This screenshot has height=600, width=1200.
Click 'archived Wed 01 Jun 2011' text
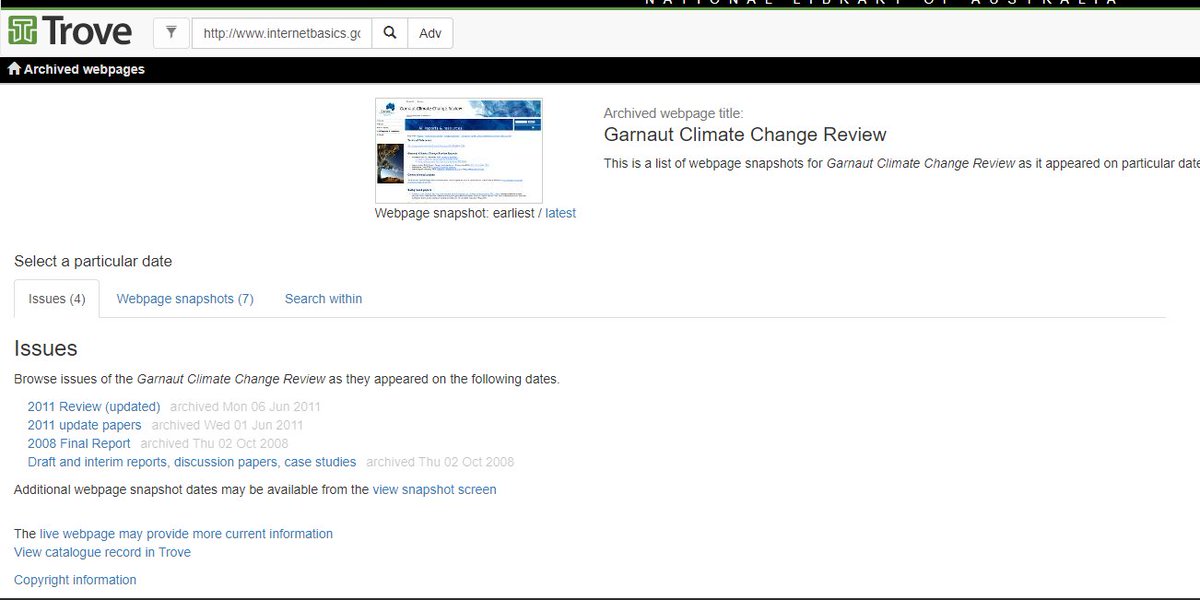tap(227, 425)
